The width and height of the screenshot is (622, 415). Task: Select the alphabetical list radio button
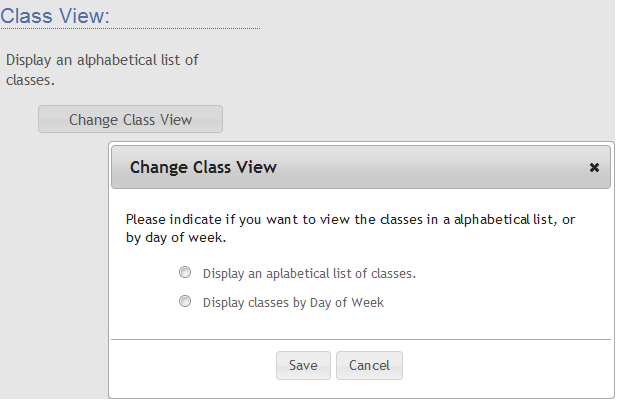point(184,272)
